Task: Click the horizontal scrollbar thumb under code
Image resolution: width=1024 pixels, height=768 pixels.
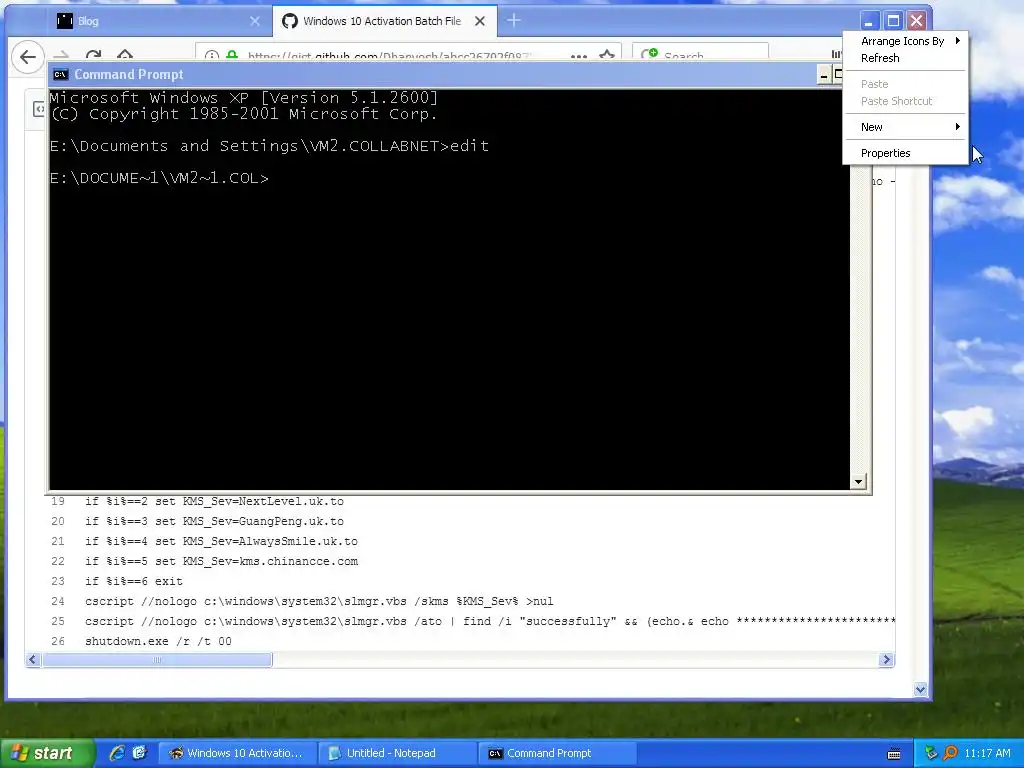Action: tap(157, 660)
